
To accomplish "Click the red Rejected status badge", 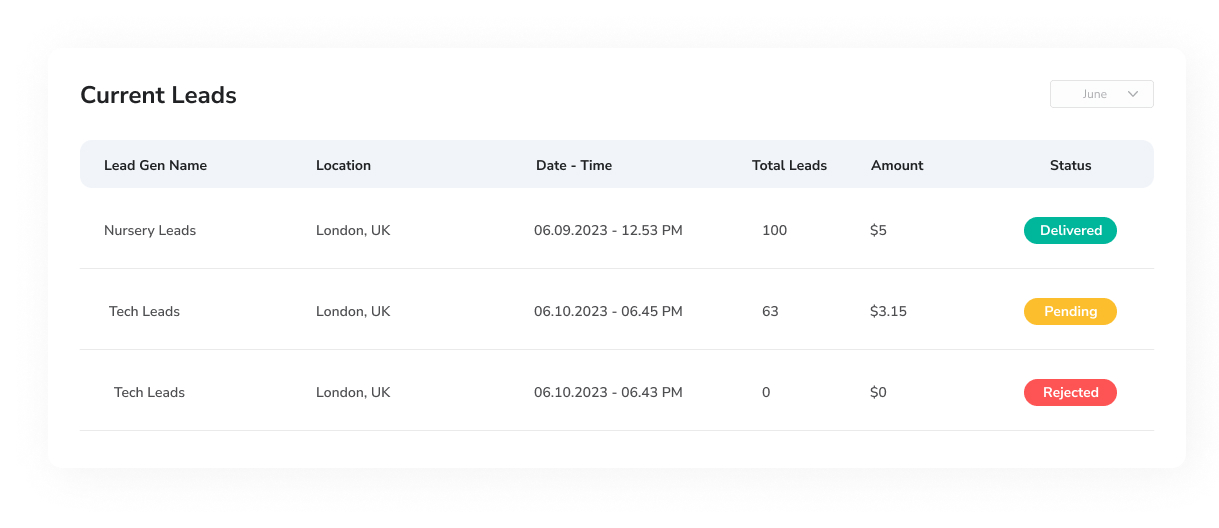I will coord(1070,393).
